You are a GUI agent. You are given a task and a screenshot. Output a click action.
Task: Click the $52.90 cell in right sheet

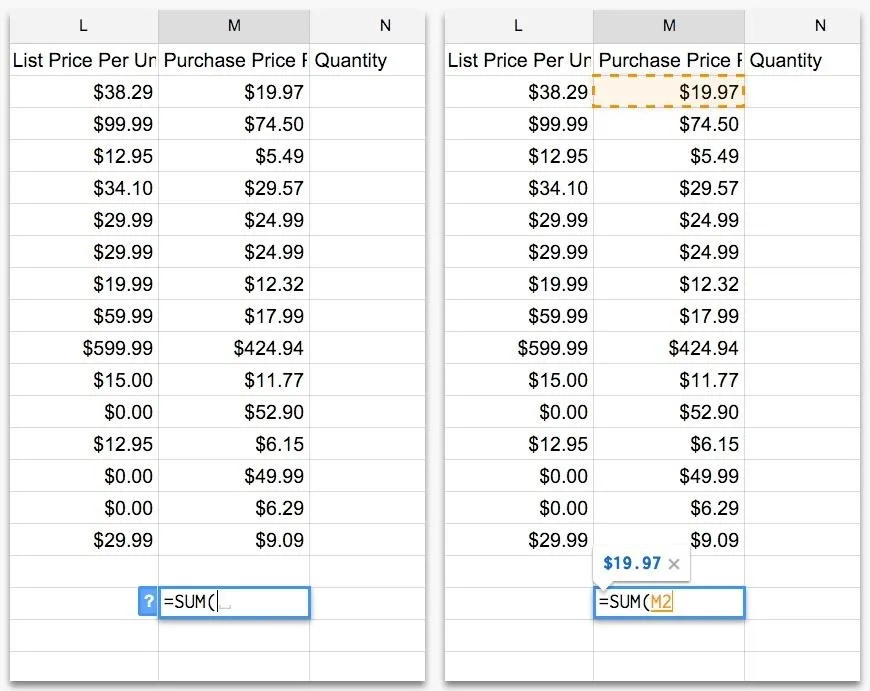(x=669, y=412)
